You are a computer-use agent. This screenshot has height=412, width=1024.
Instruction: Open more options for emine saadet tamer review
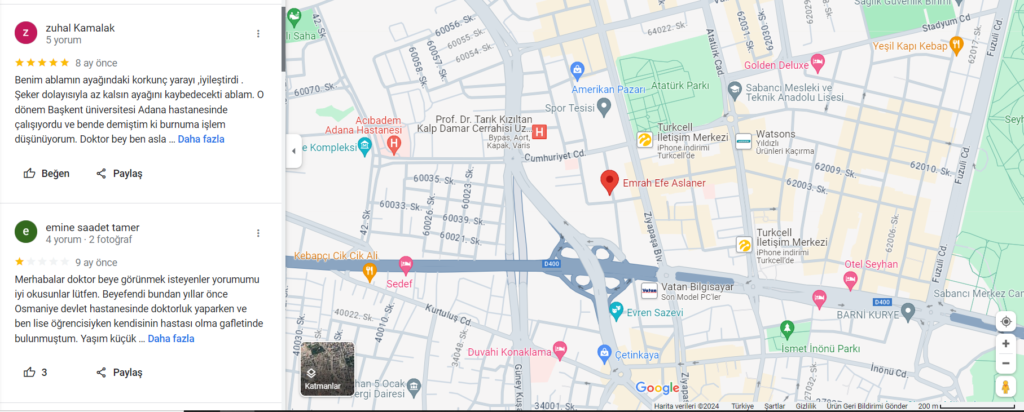[x=258, y=233]
